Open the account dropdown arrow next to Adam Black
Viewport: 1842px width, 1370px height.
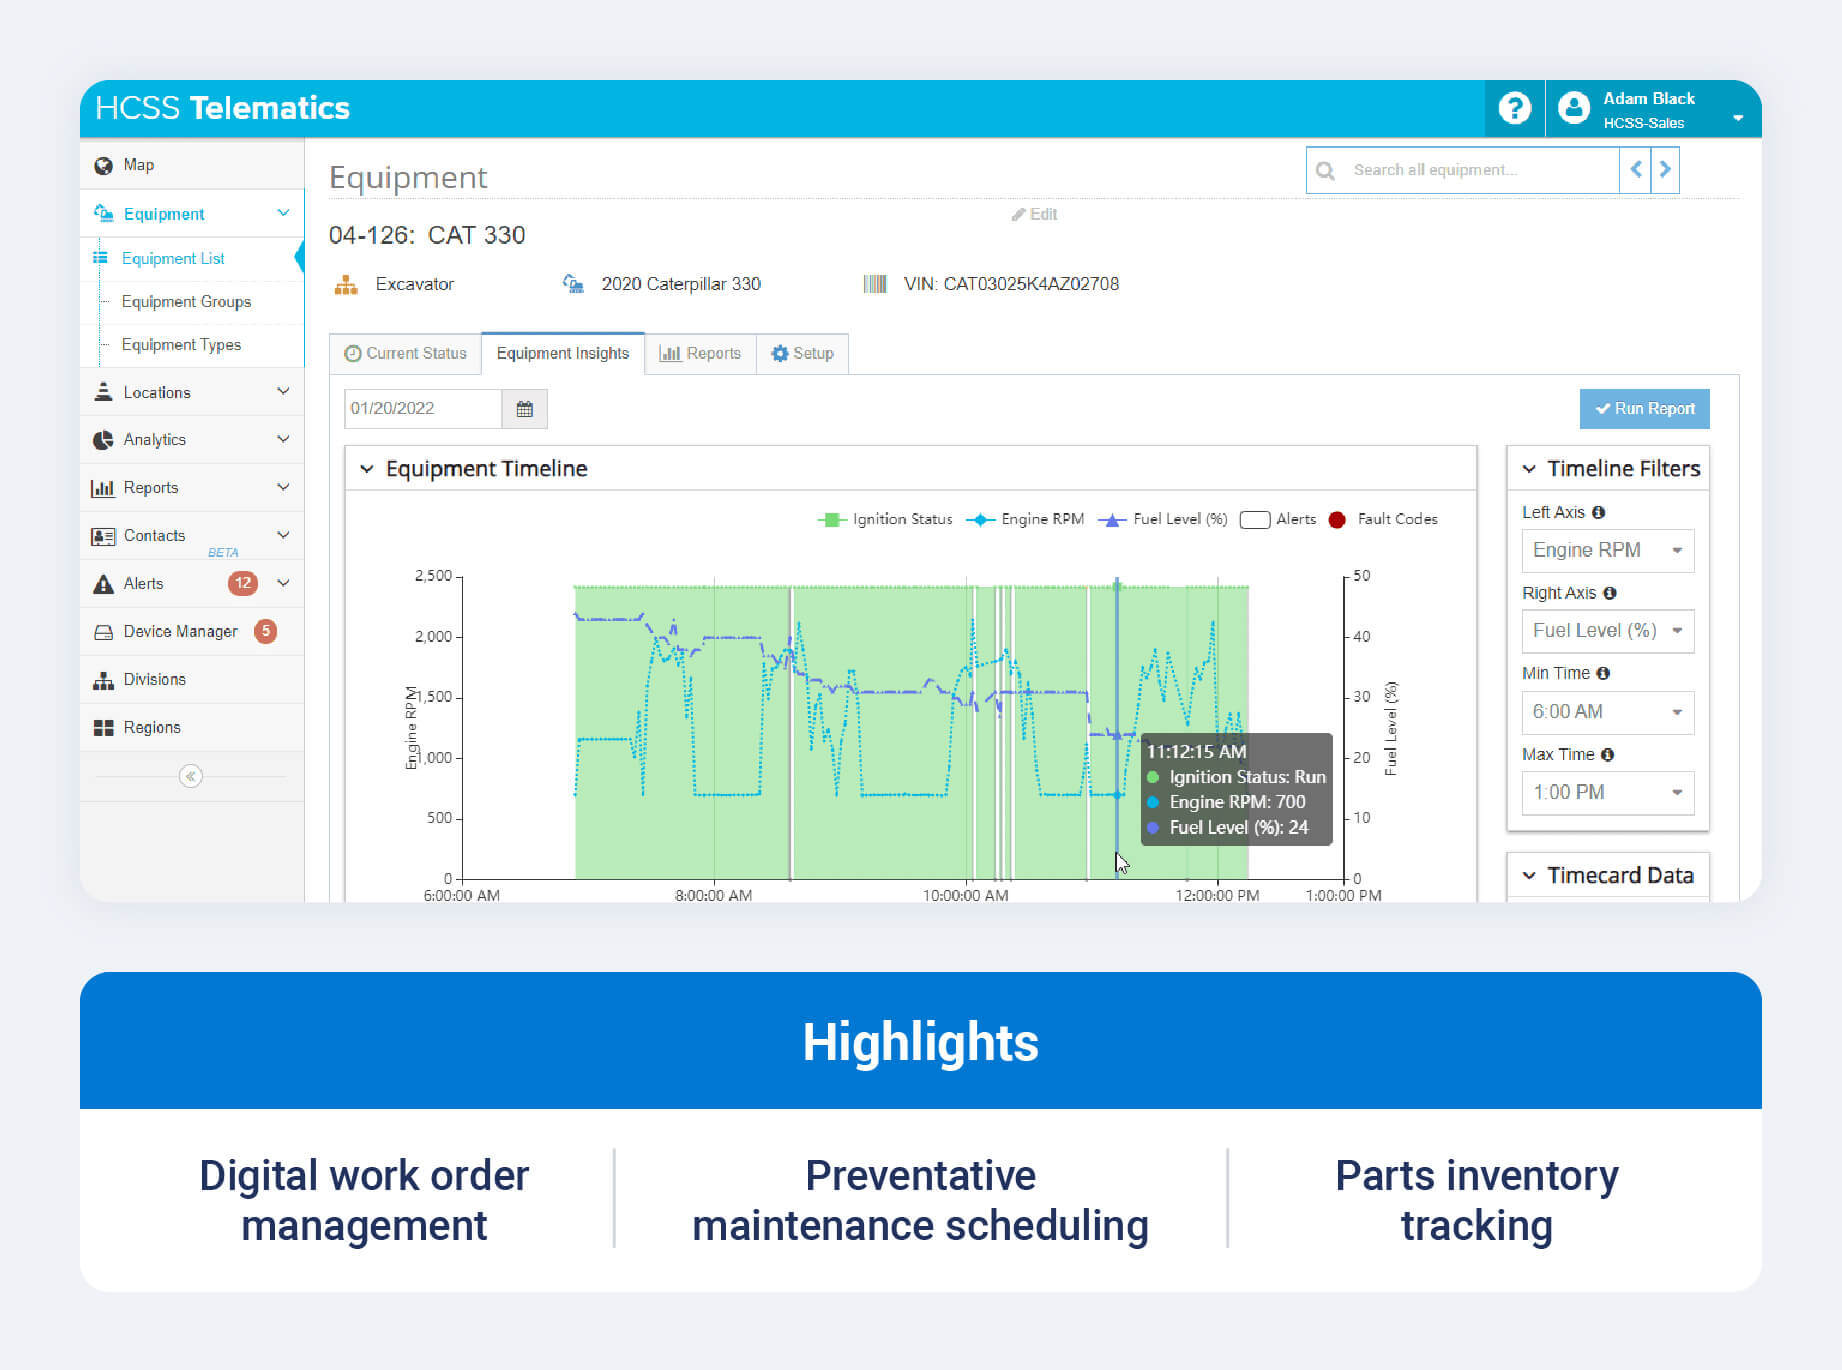[1738, 118]
